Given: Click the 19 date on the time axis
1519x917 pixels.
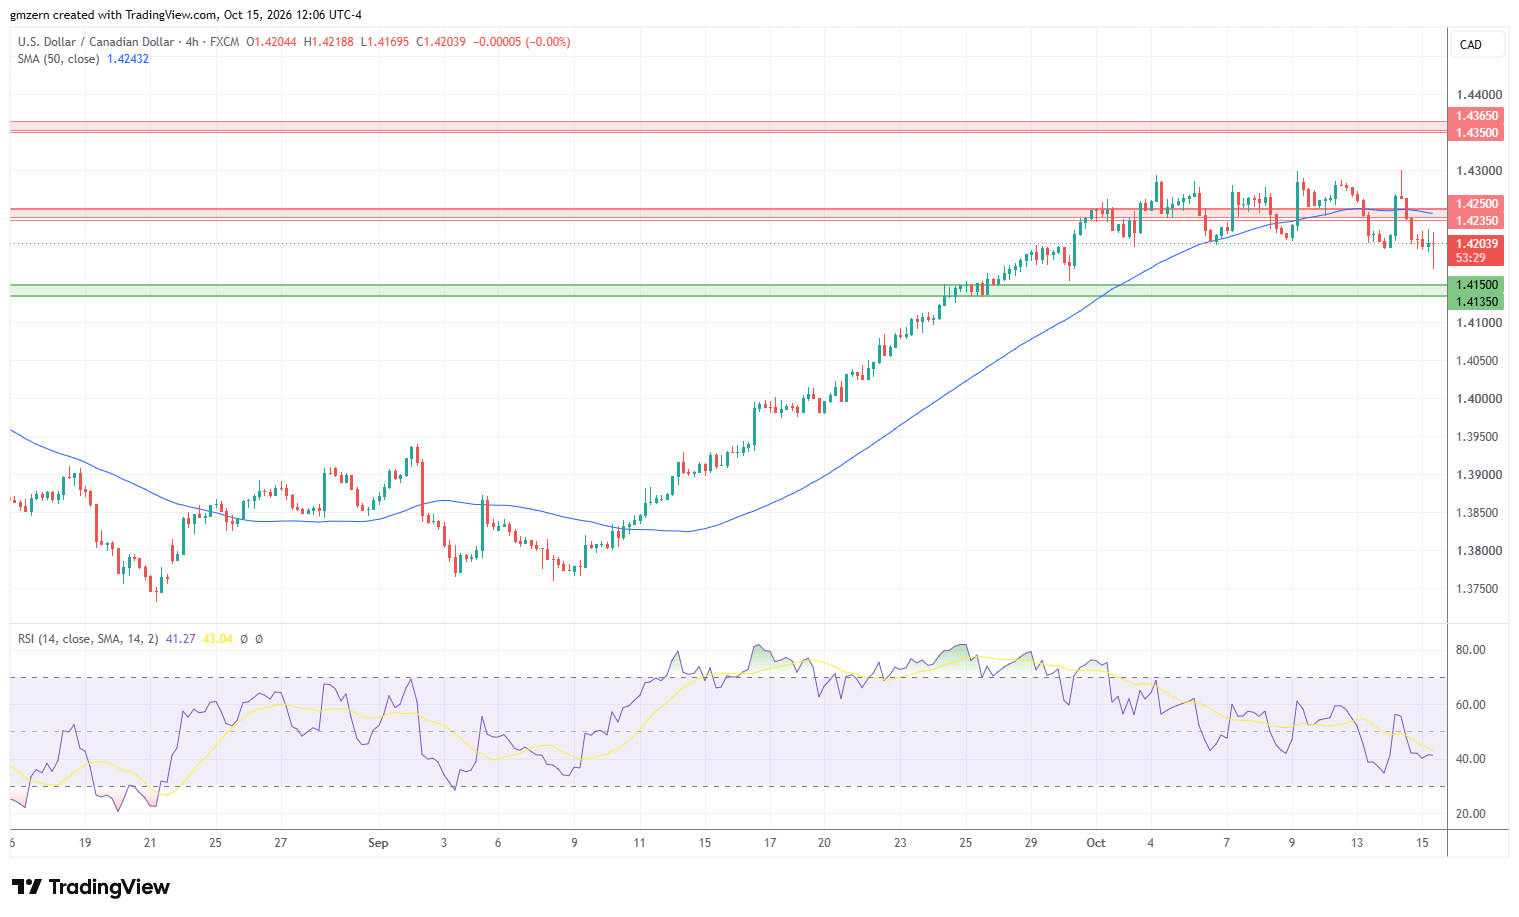Looking at the screenshot, I should 85,843.
